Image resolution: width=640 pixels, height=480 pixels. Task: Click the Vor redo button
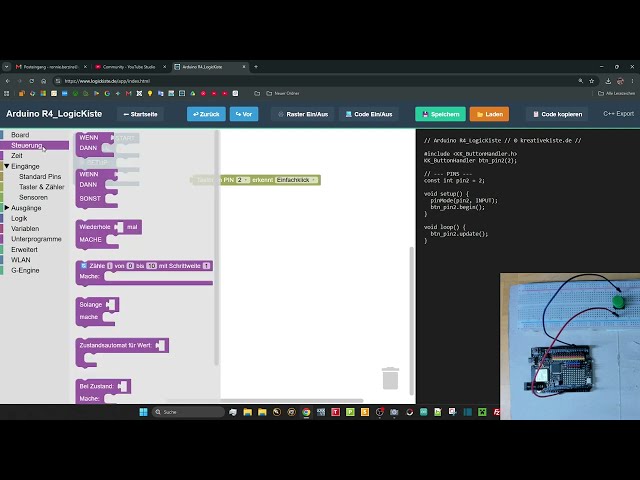coord(244,114)
